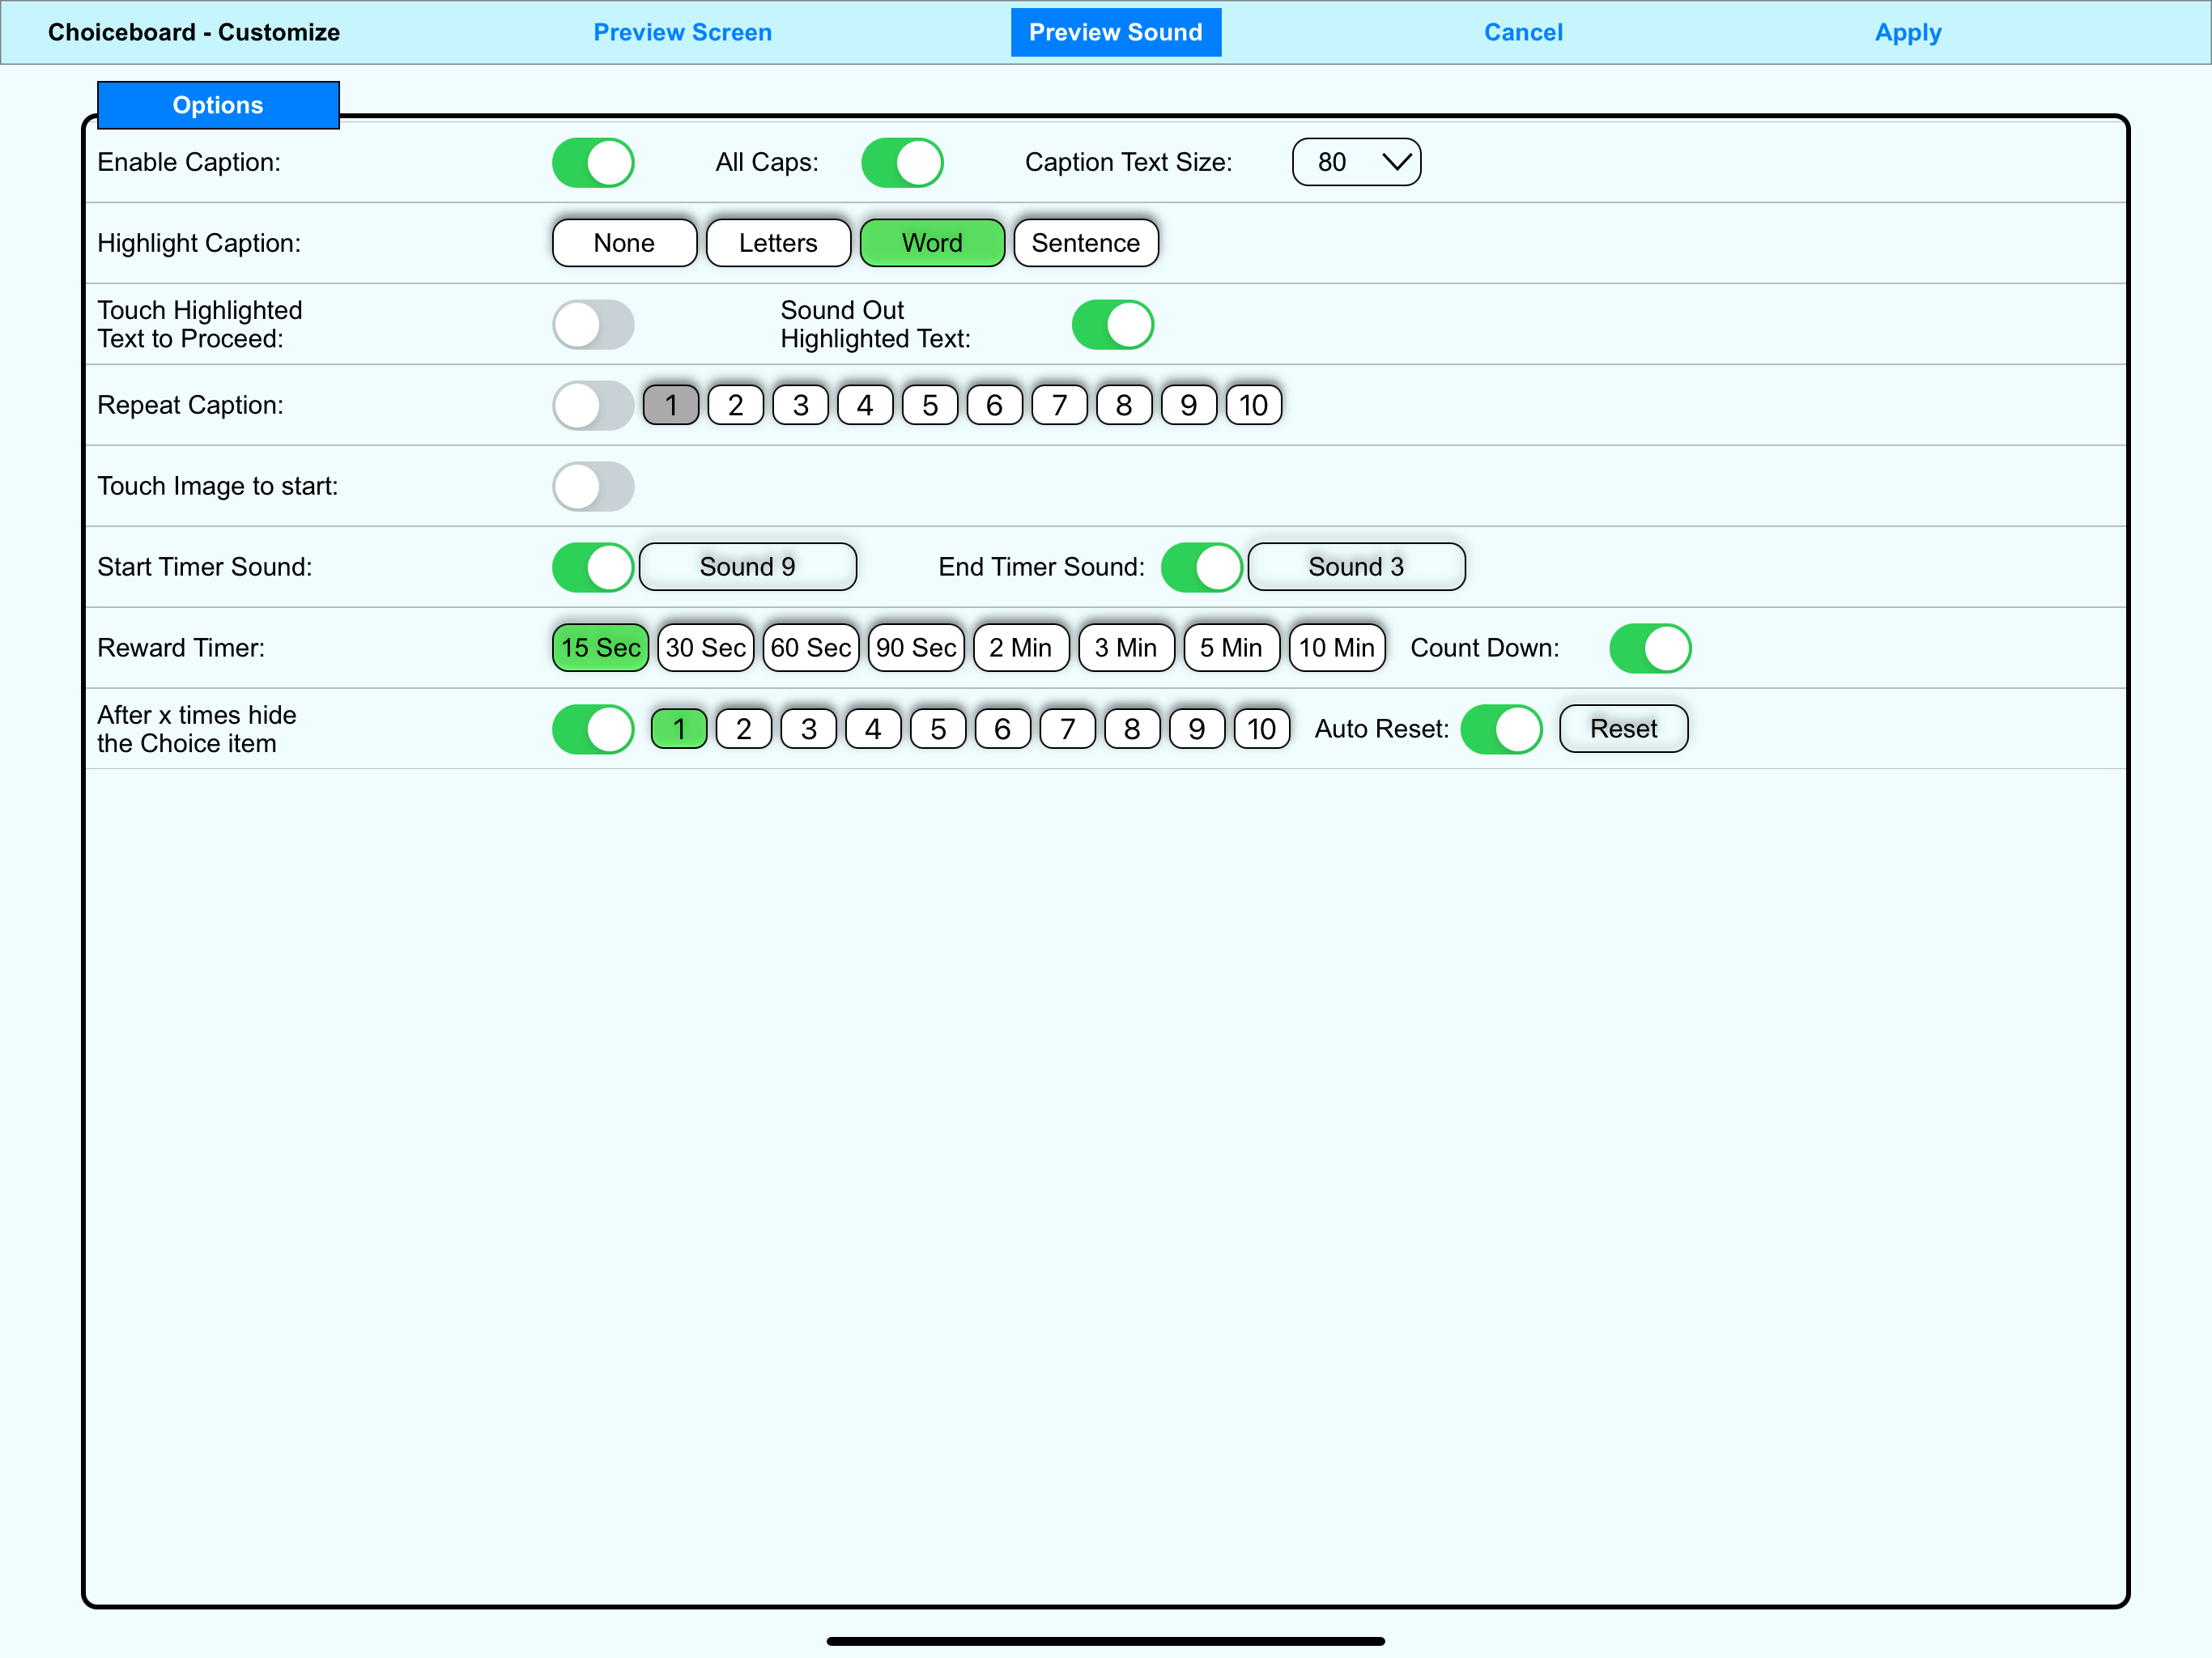The width and height of the screenshot is (2212, 1658).
Task: Set Repeat Caption count to 8
Action: (1124, 405)
